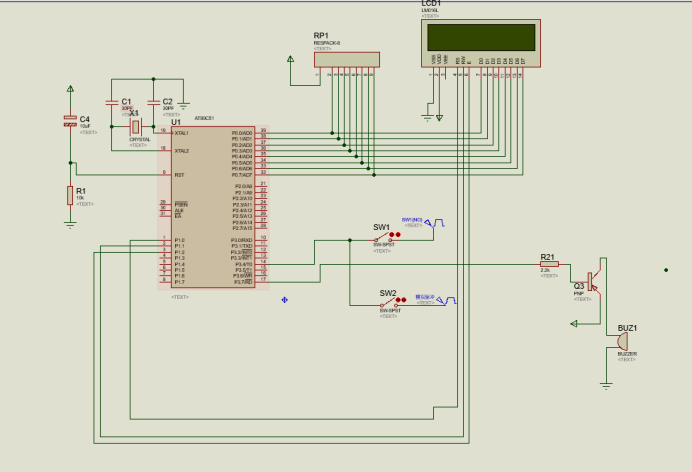Click the P3.0/RXD pin name on U1
This screenshot has width=692, height=472.
242,240
